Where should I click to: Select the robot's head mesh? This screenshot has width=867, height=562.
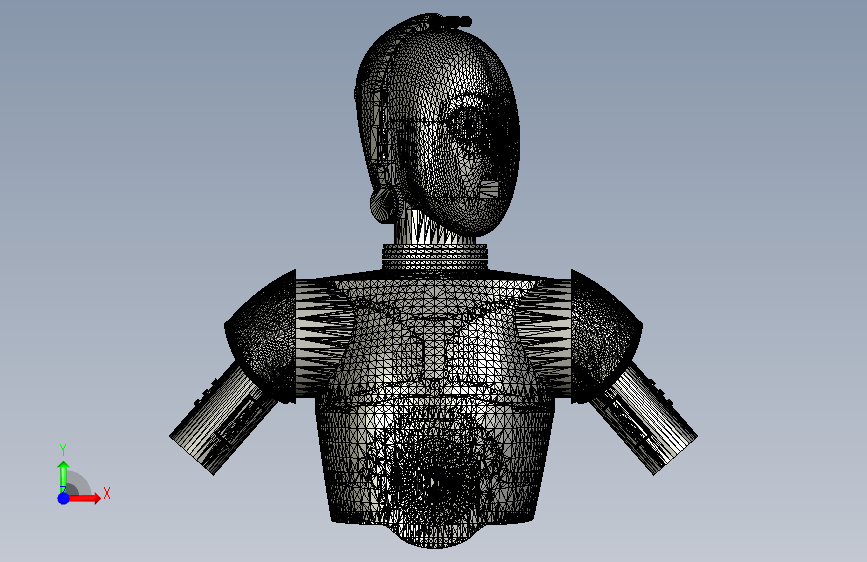[x=437, y=124]
